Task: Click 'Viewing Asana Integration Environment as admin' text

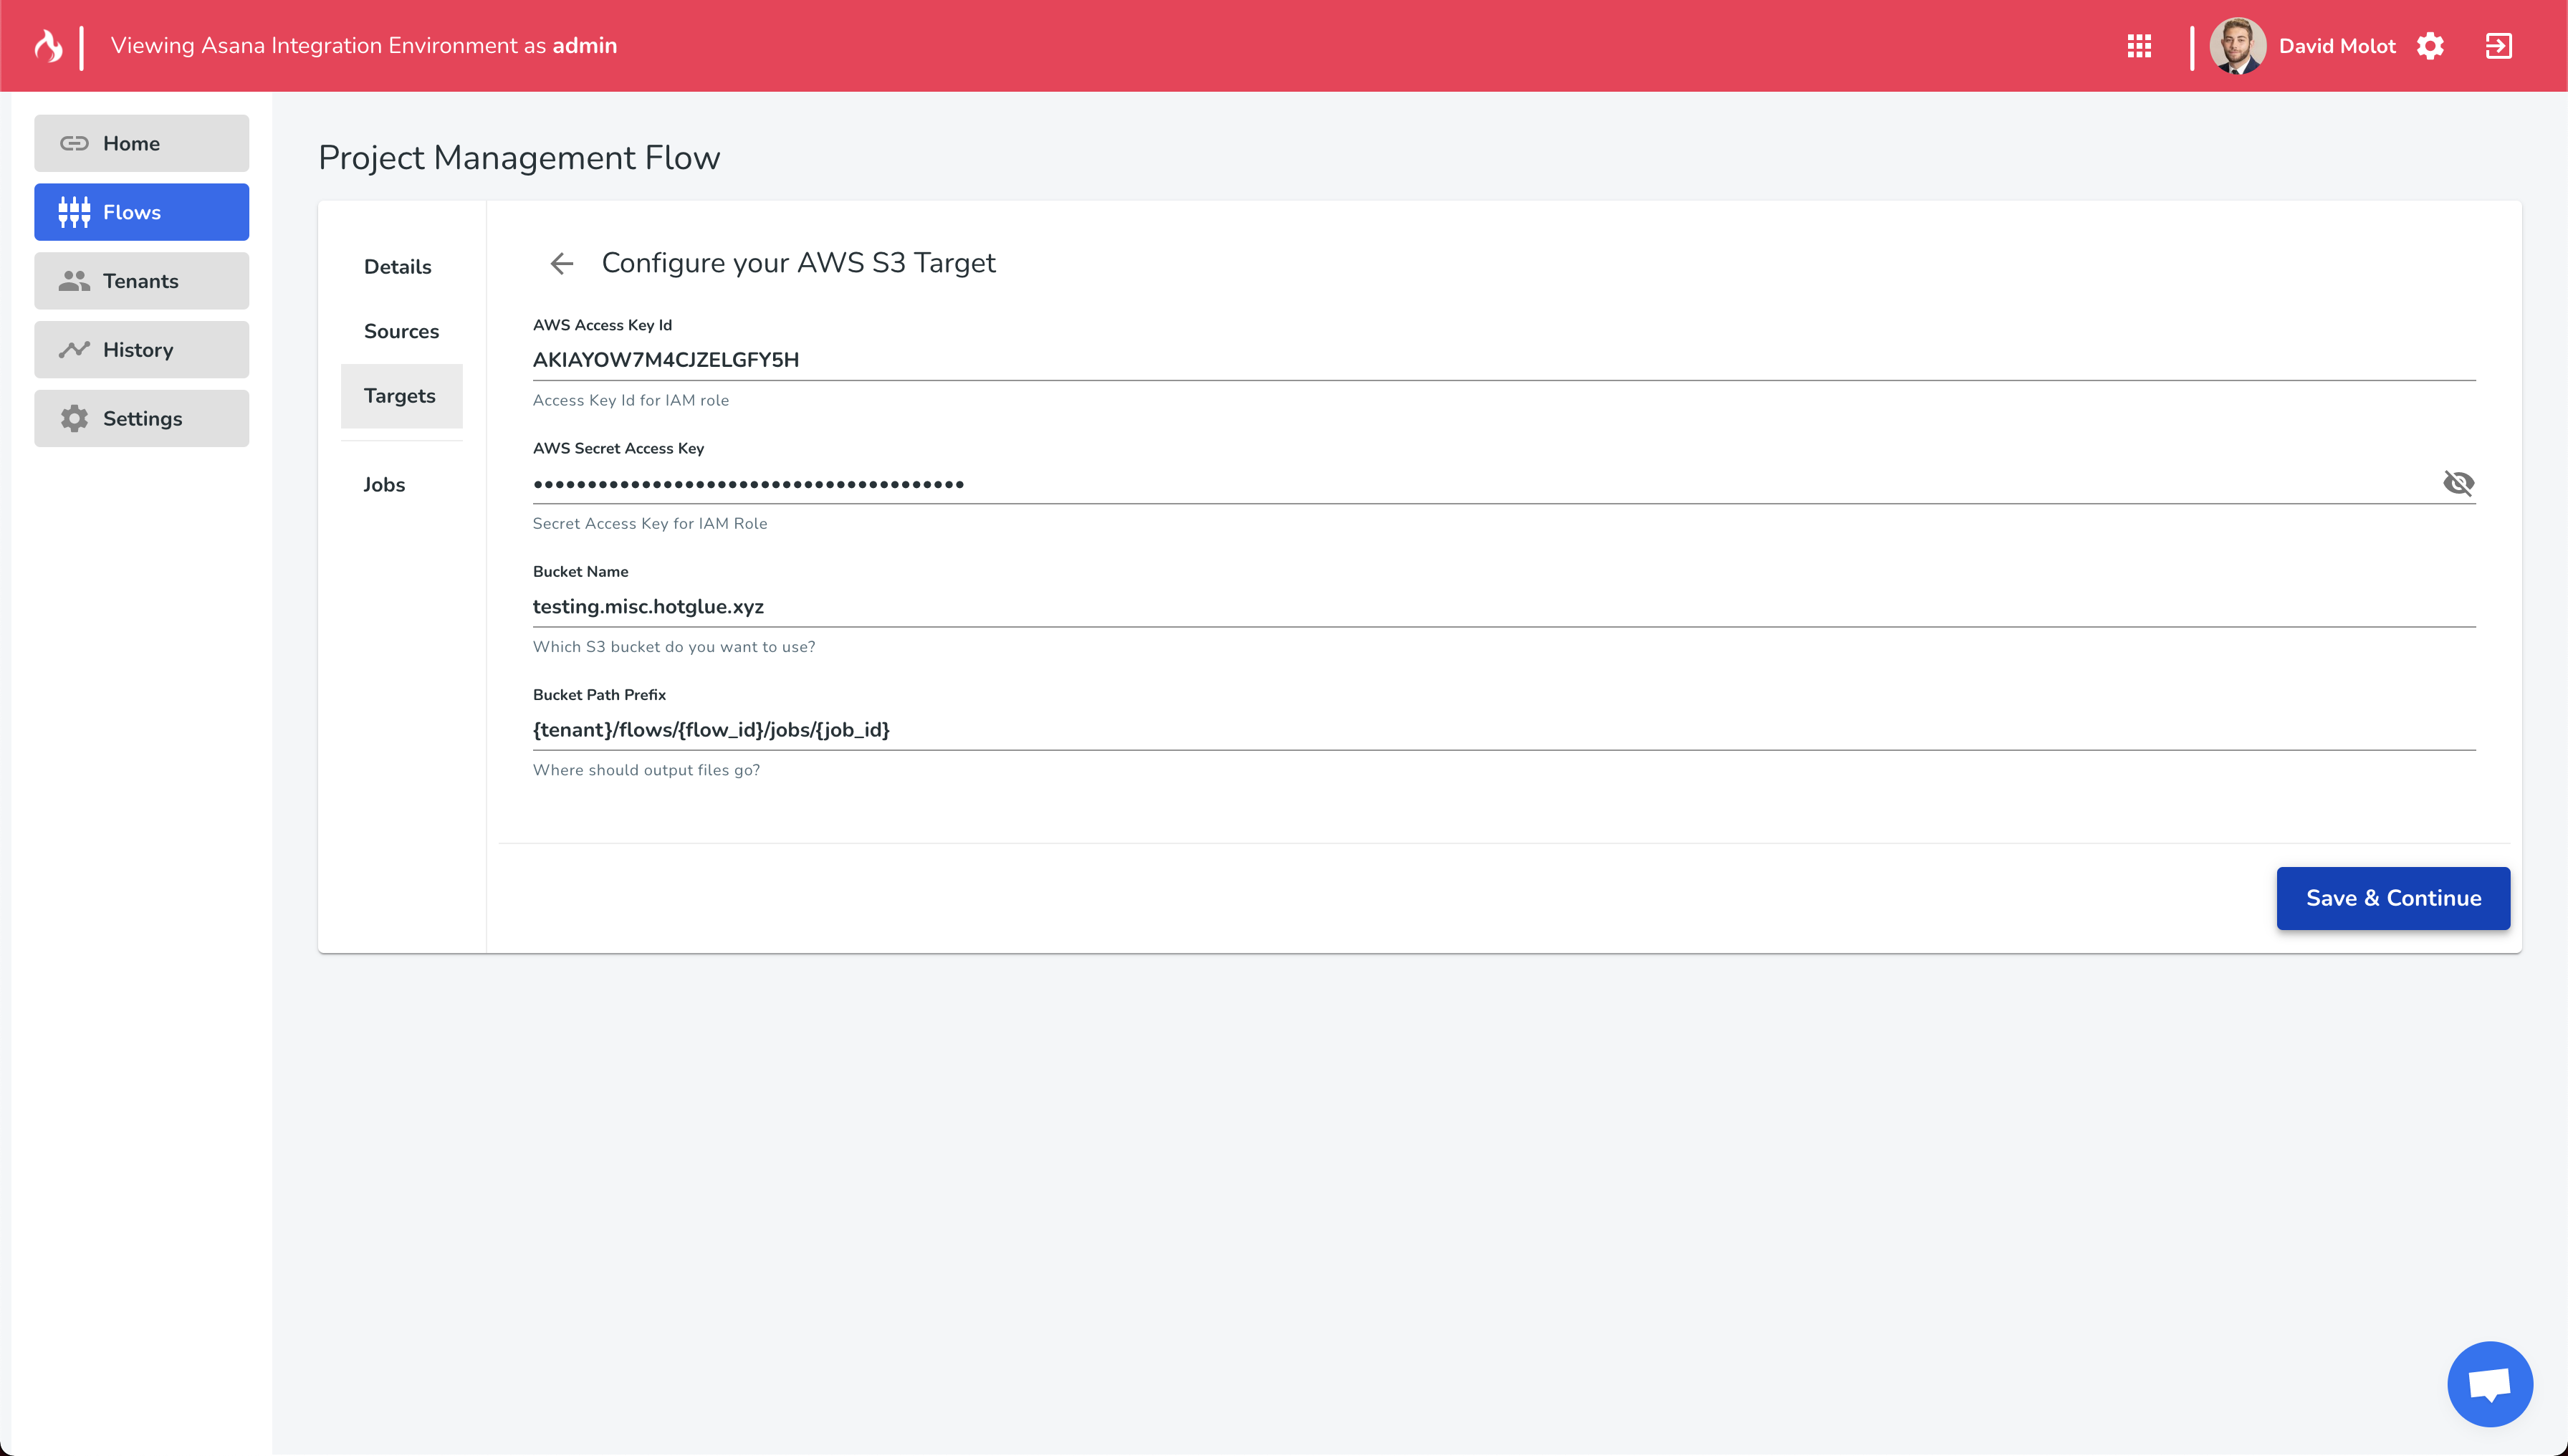Action: 364,46
